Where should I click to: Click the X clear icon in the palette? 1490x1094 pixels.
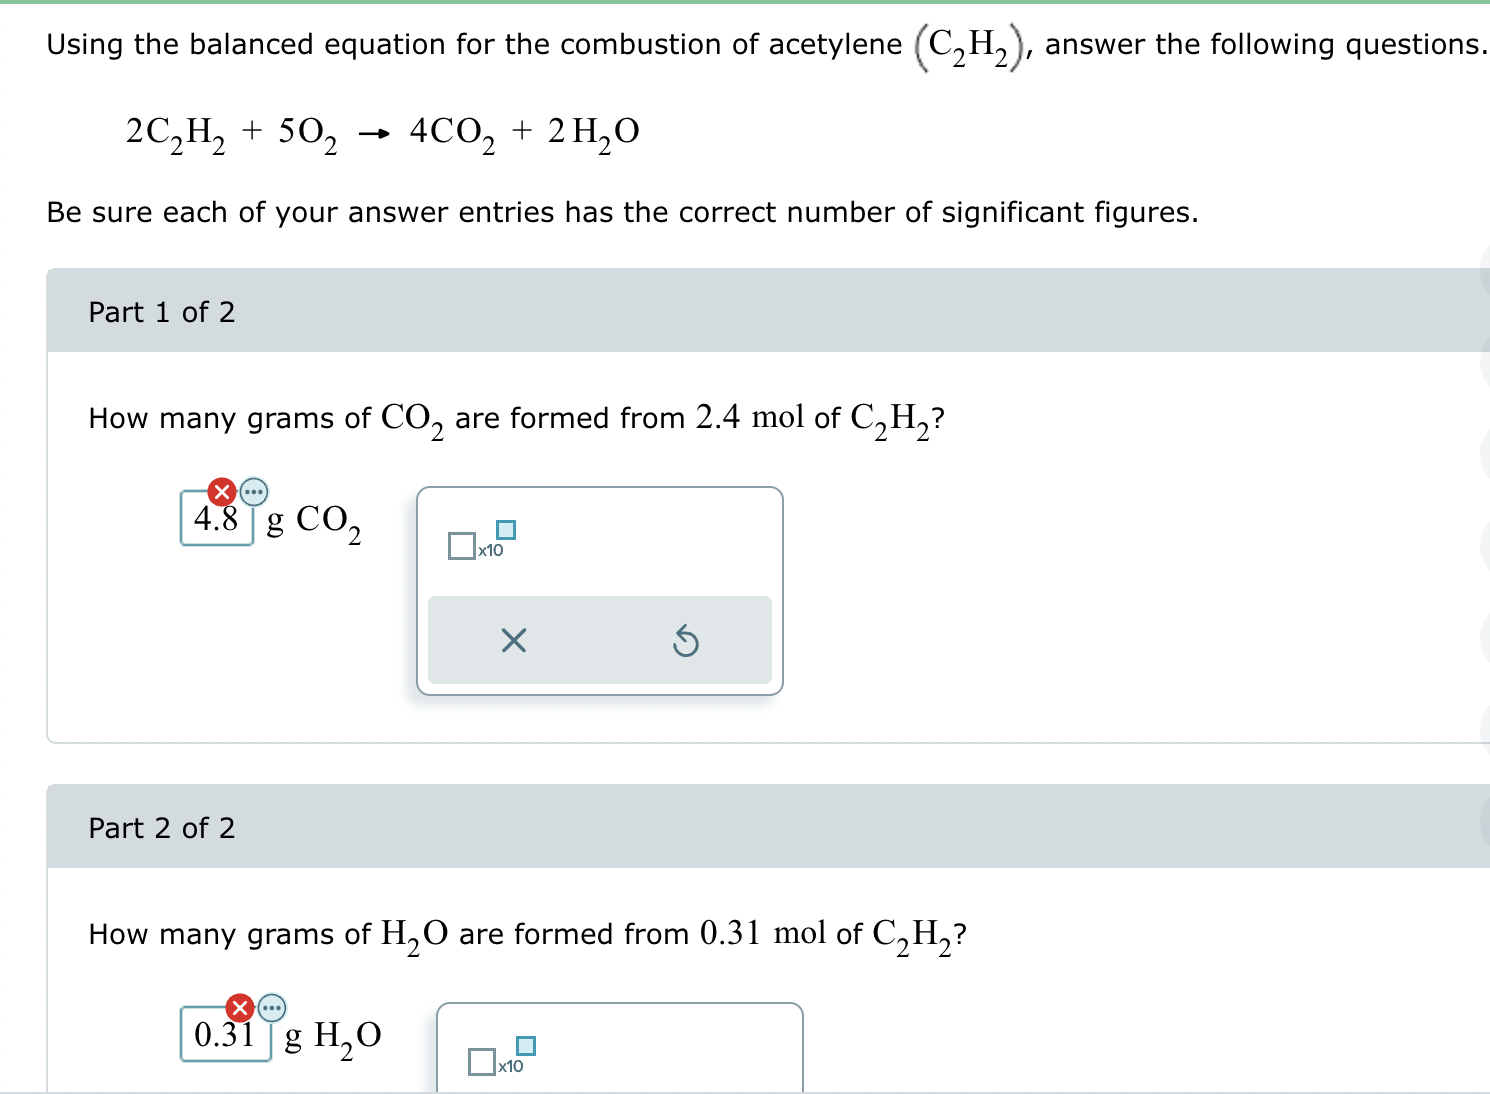(513, 641)
